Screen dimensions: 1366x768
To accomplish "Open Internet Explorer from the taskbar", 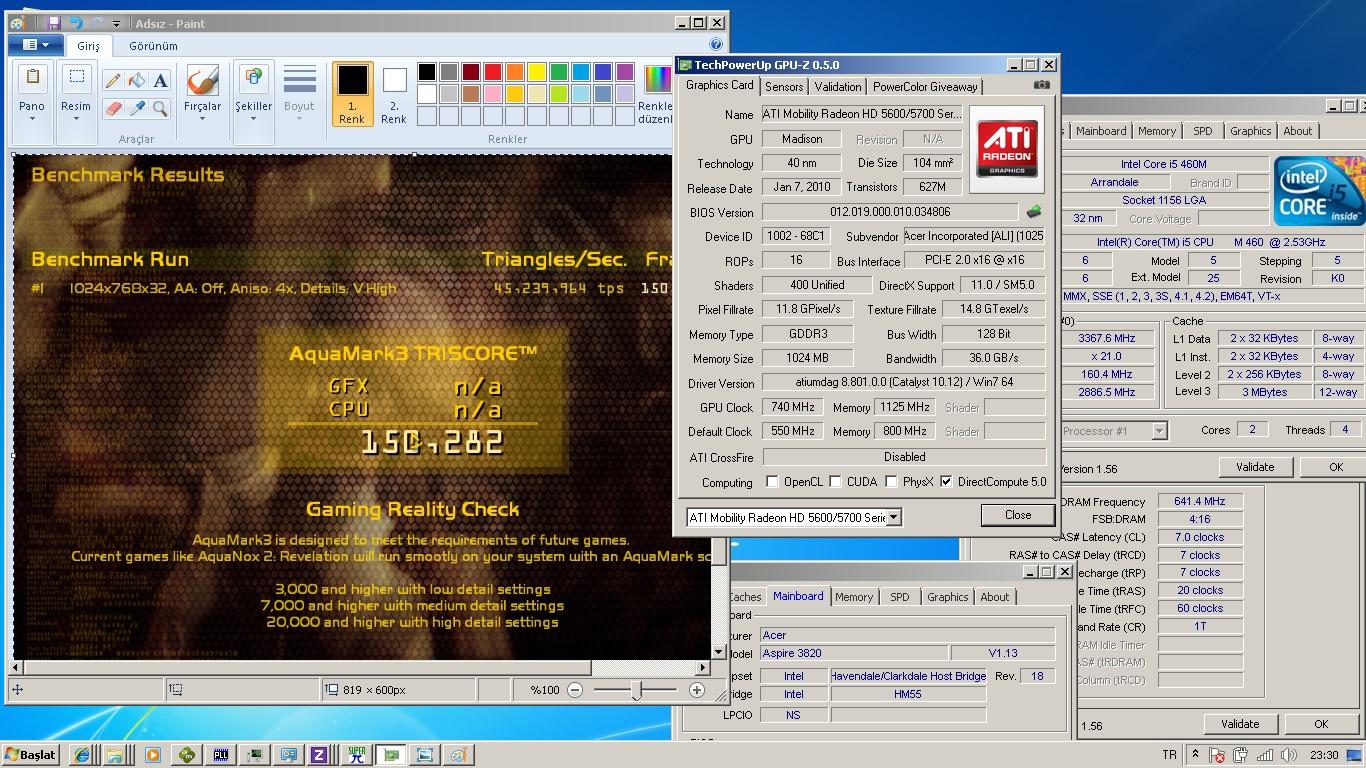I will 81,755.
